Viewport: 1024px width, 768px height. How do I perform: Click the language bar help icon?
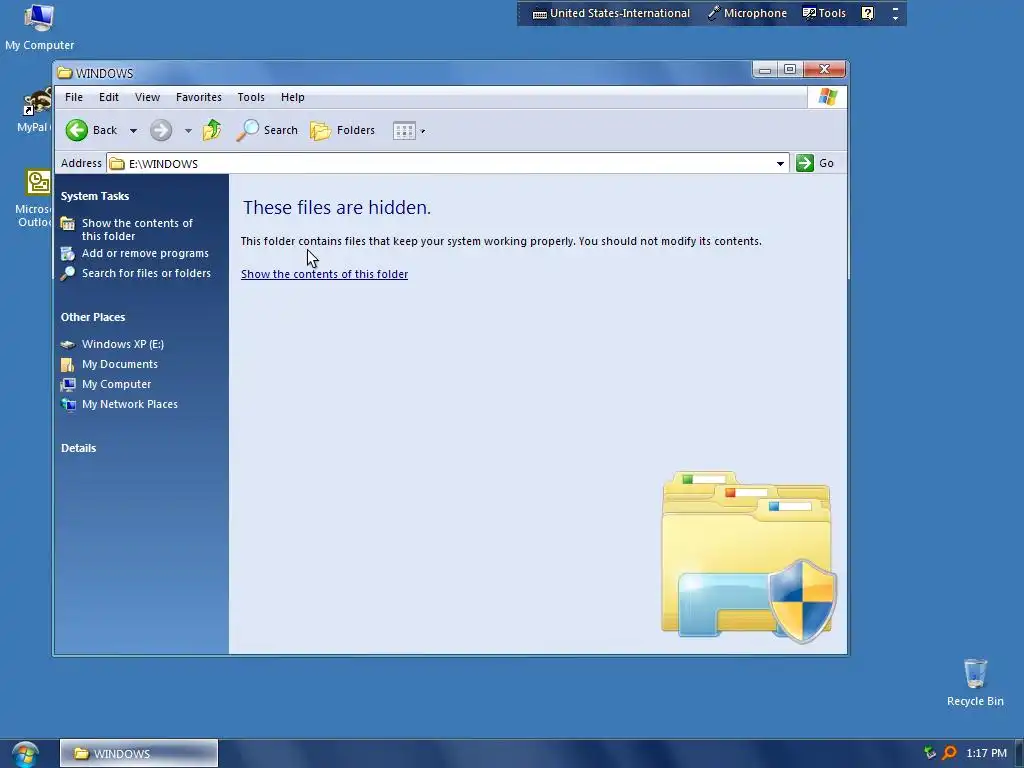(x=867, y=13)
